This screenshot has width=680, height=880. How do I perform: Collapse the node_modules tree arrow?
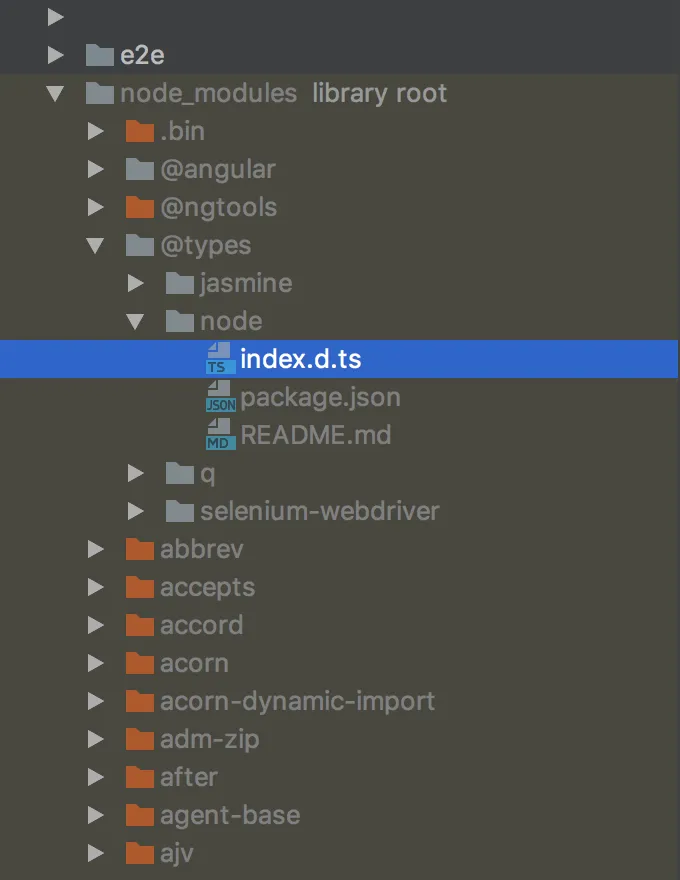click(56, 93)
